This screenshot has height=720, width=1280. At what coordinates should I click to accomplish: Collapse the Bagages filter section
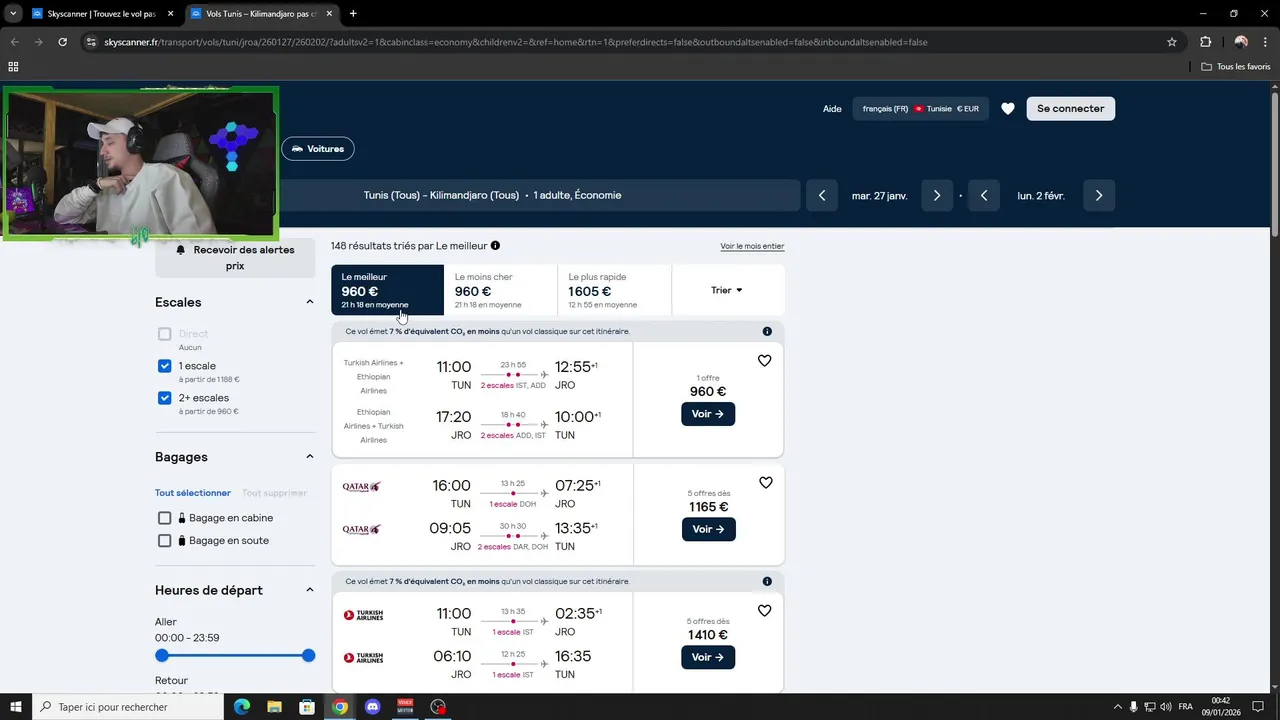point(309,457)
